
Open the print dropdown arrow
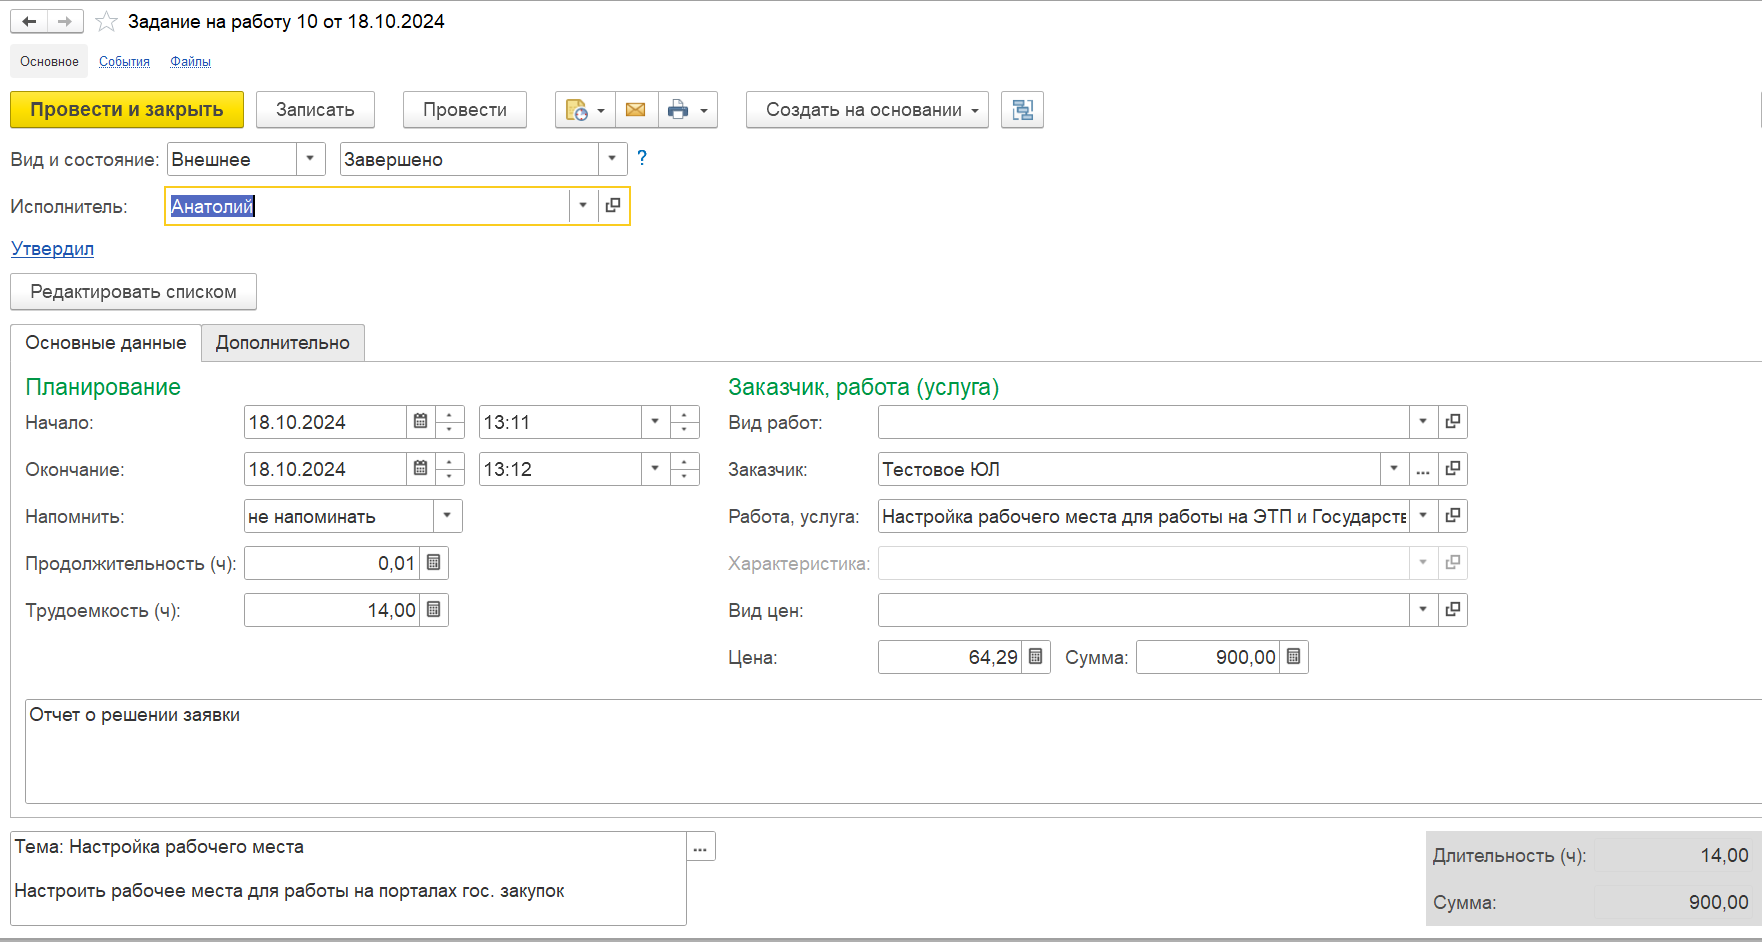click(x=705, y=110)
